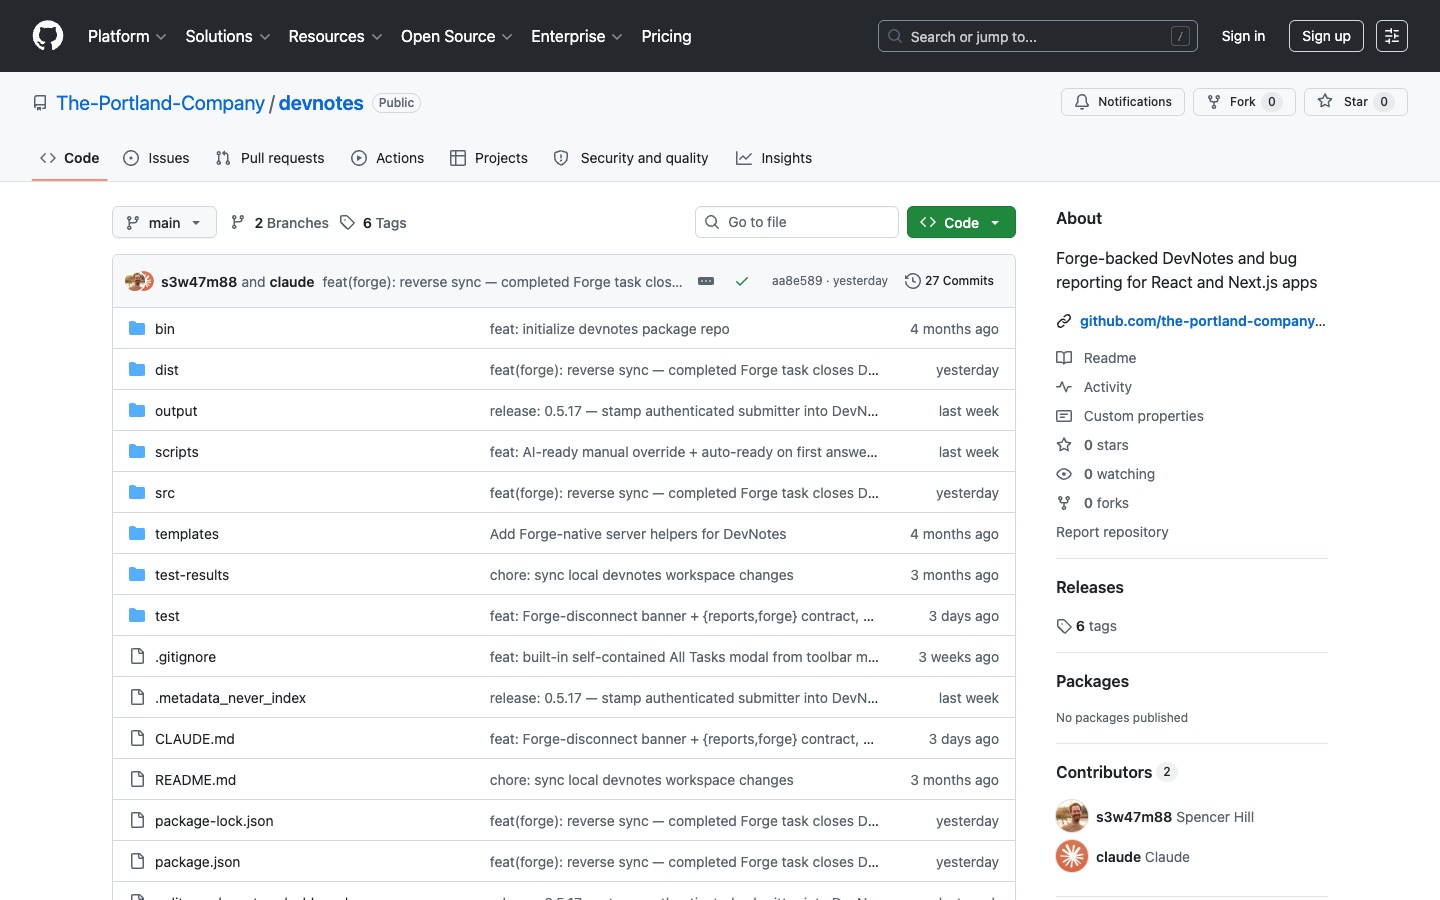Screen dimensions: 1440x900
Task: Click the test-results folder icon
Action: 137,574
